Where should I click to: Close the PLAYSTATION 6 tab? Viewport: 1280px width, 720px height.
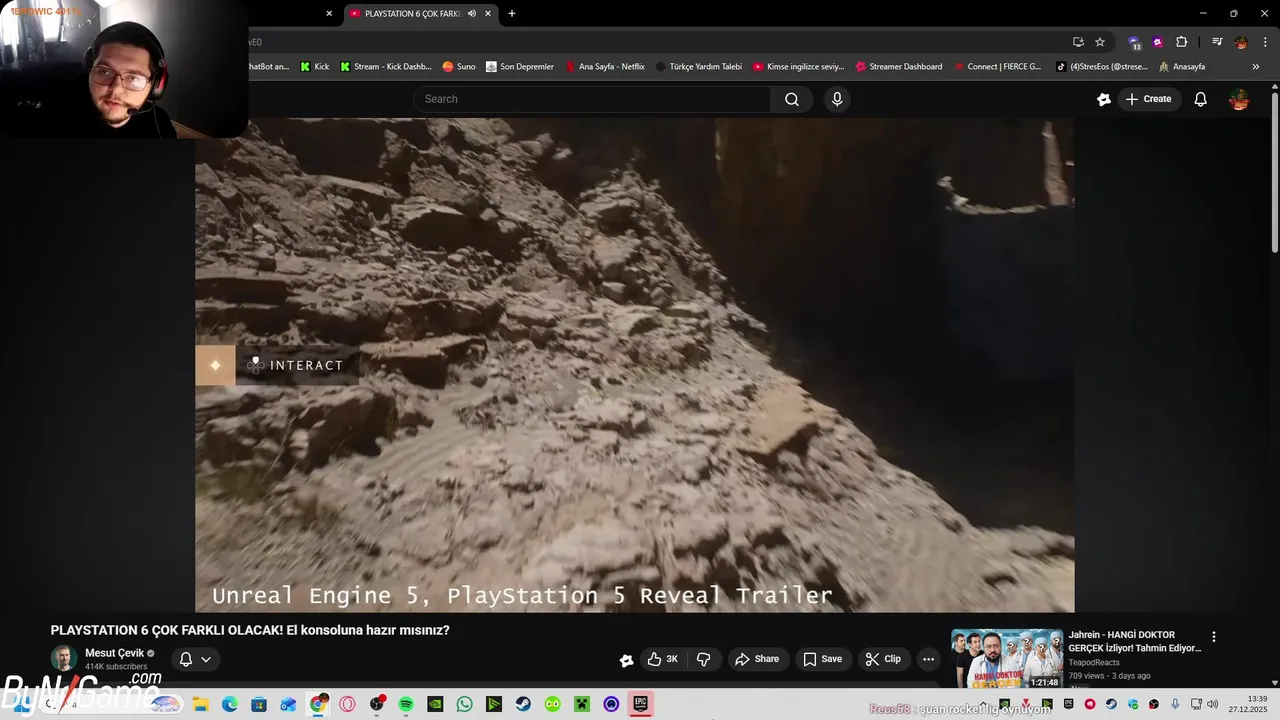(488, 14)
